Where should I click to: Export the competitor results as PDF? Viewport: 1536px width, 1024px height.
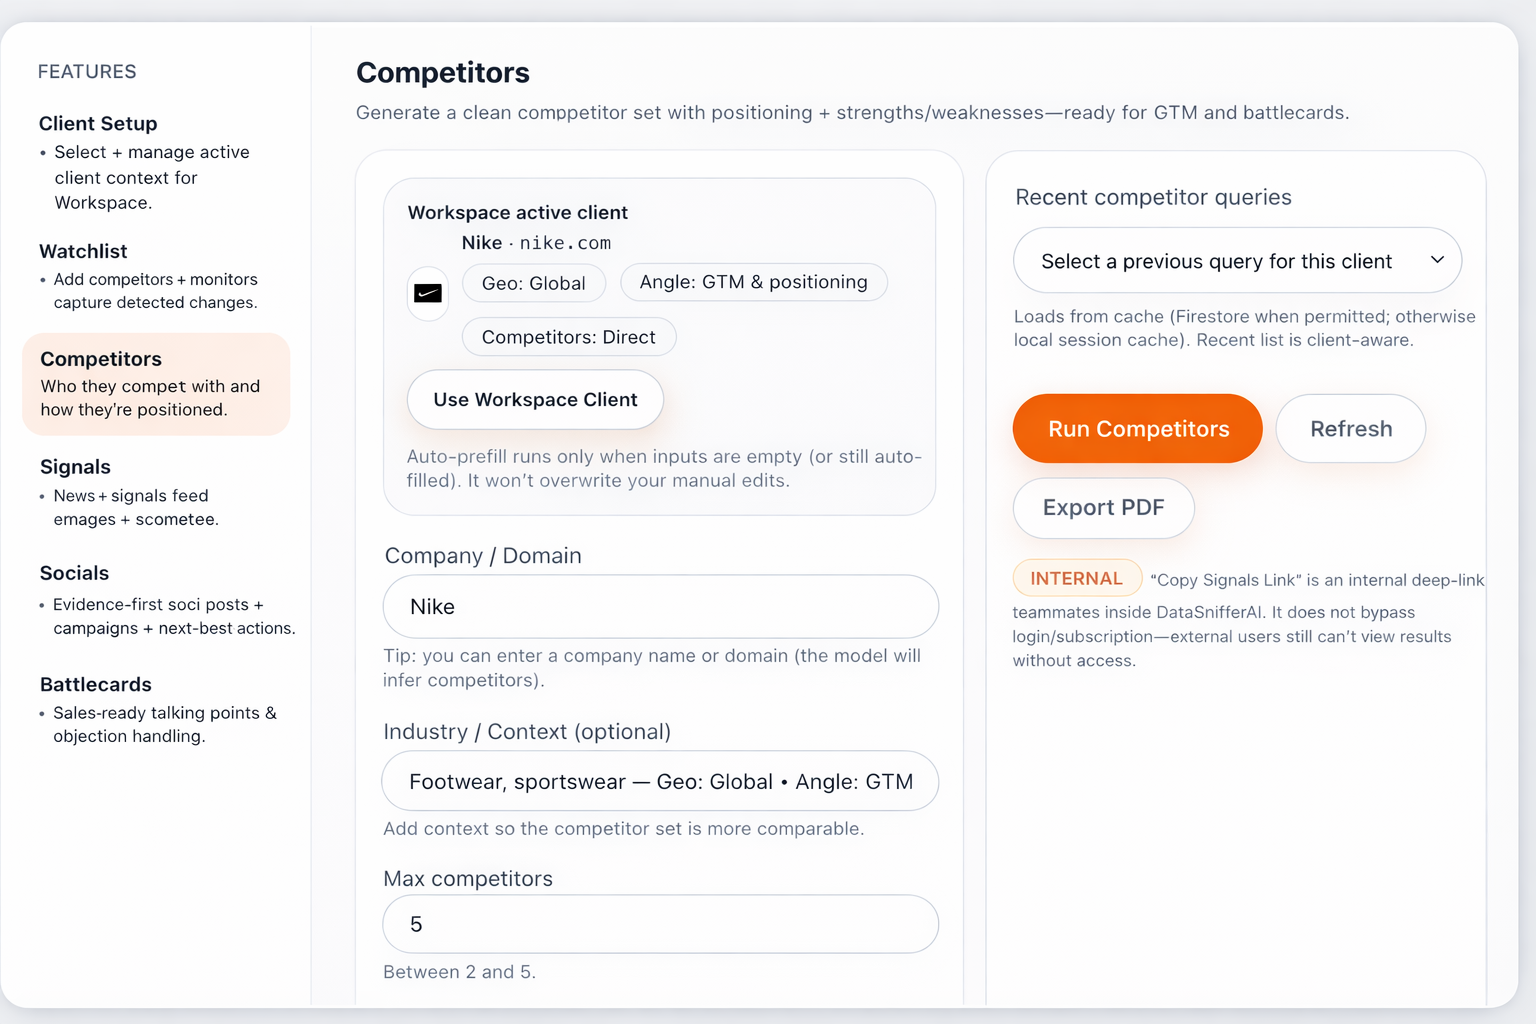(1103, 508)
